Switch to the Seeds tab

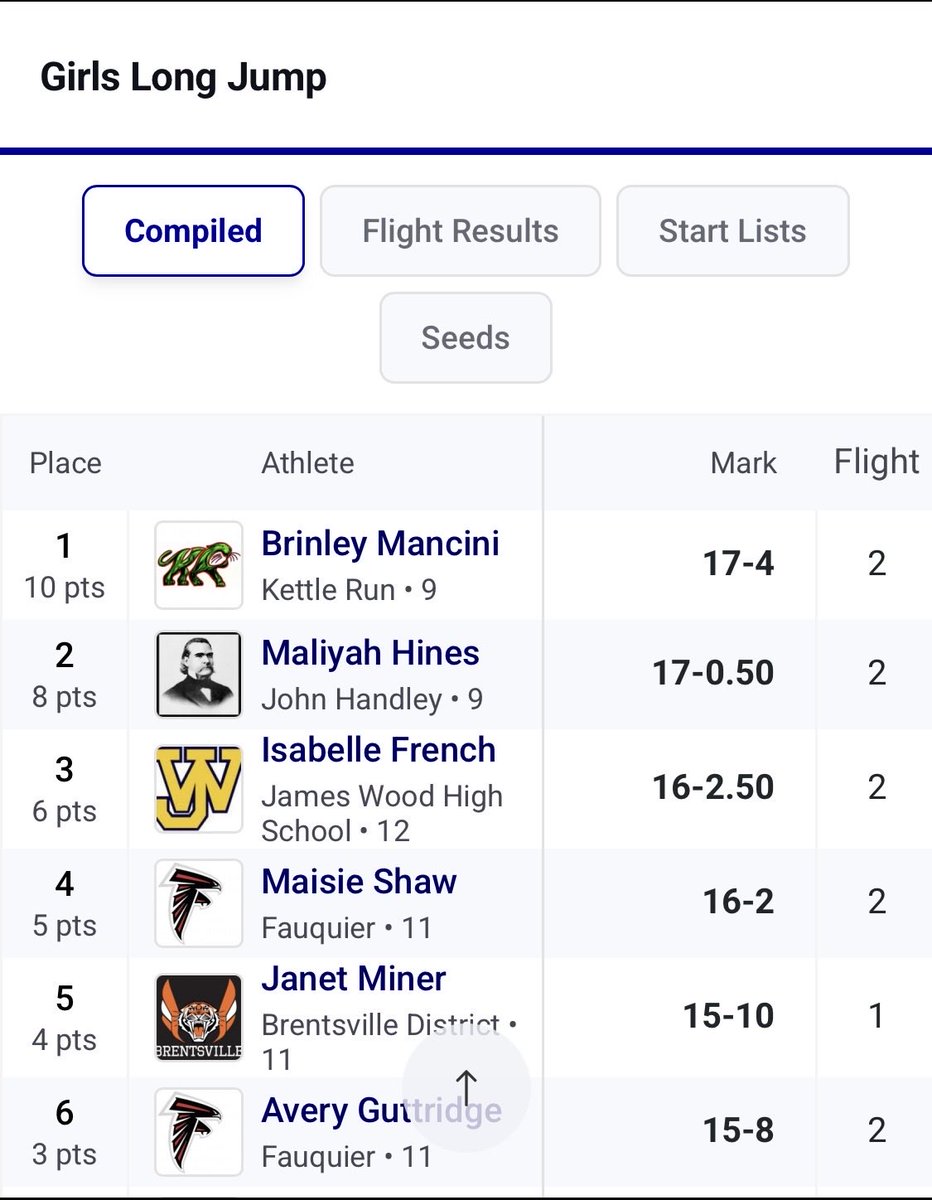(x=466, y=338)
